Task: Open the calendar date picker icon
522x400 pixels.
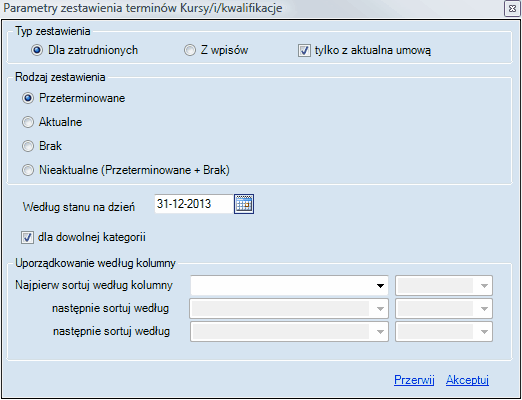Action: [244, 204]
